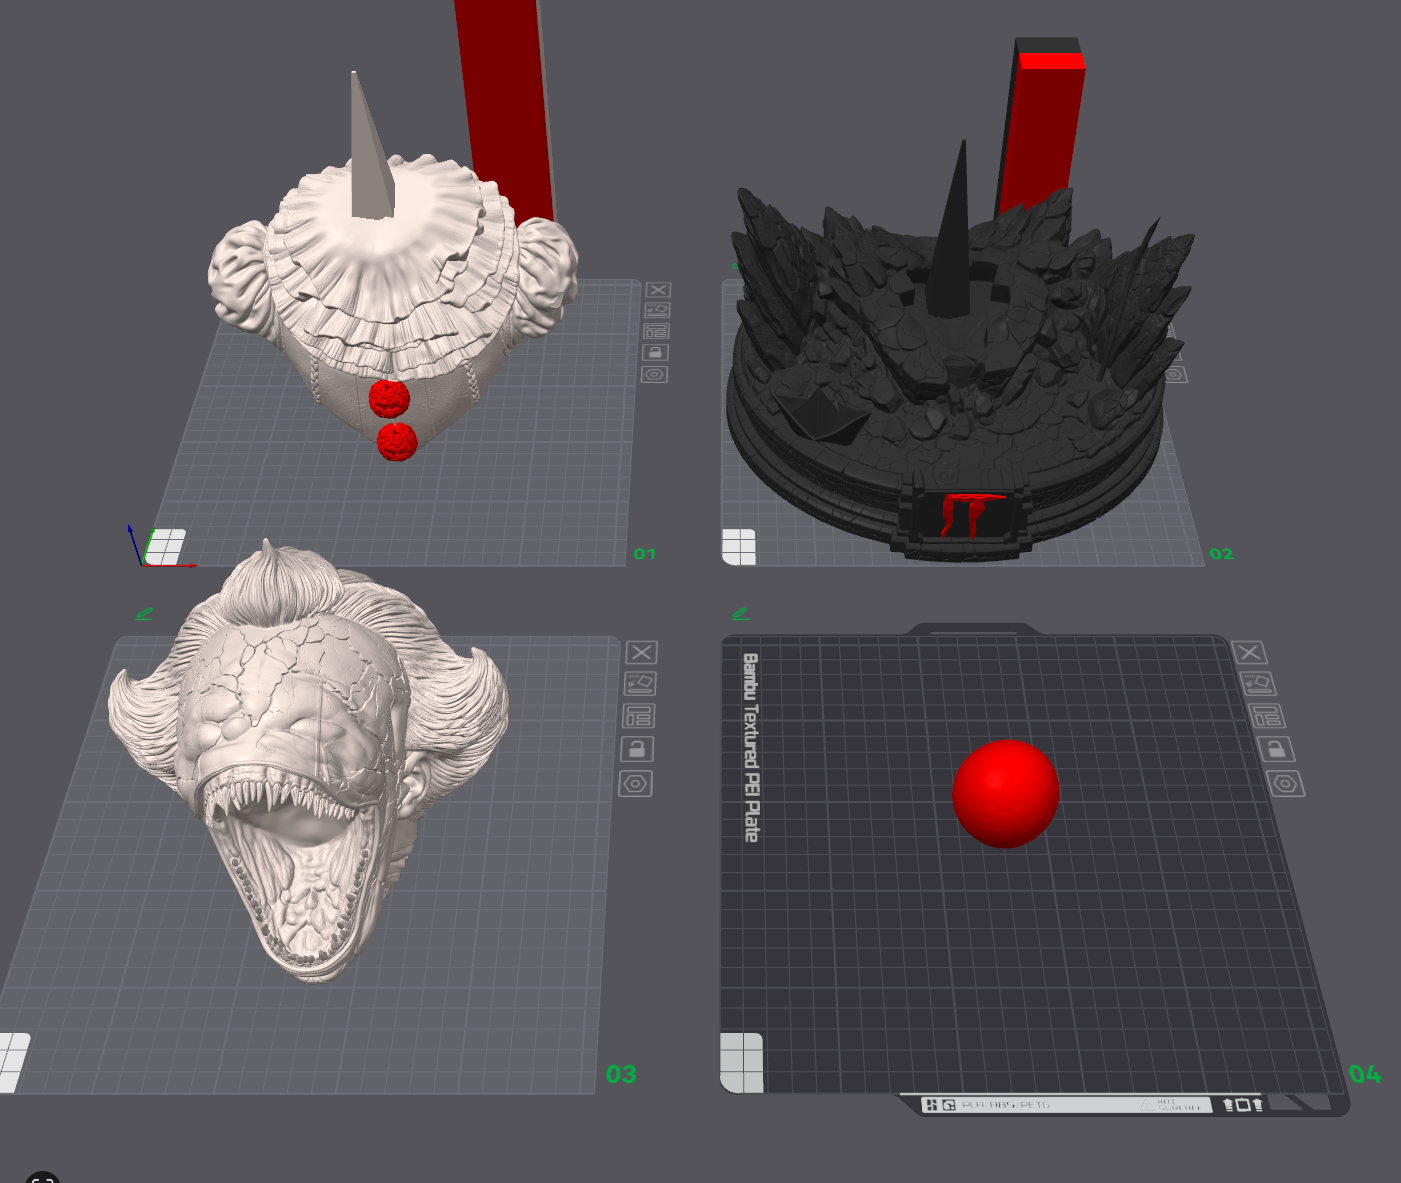The height and width of the screenshot is (1183, 1401).
Task: Select plate number label 02
Action: click(x=1222, y=554)
